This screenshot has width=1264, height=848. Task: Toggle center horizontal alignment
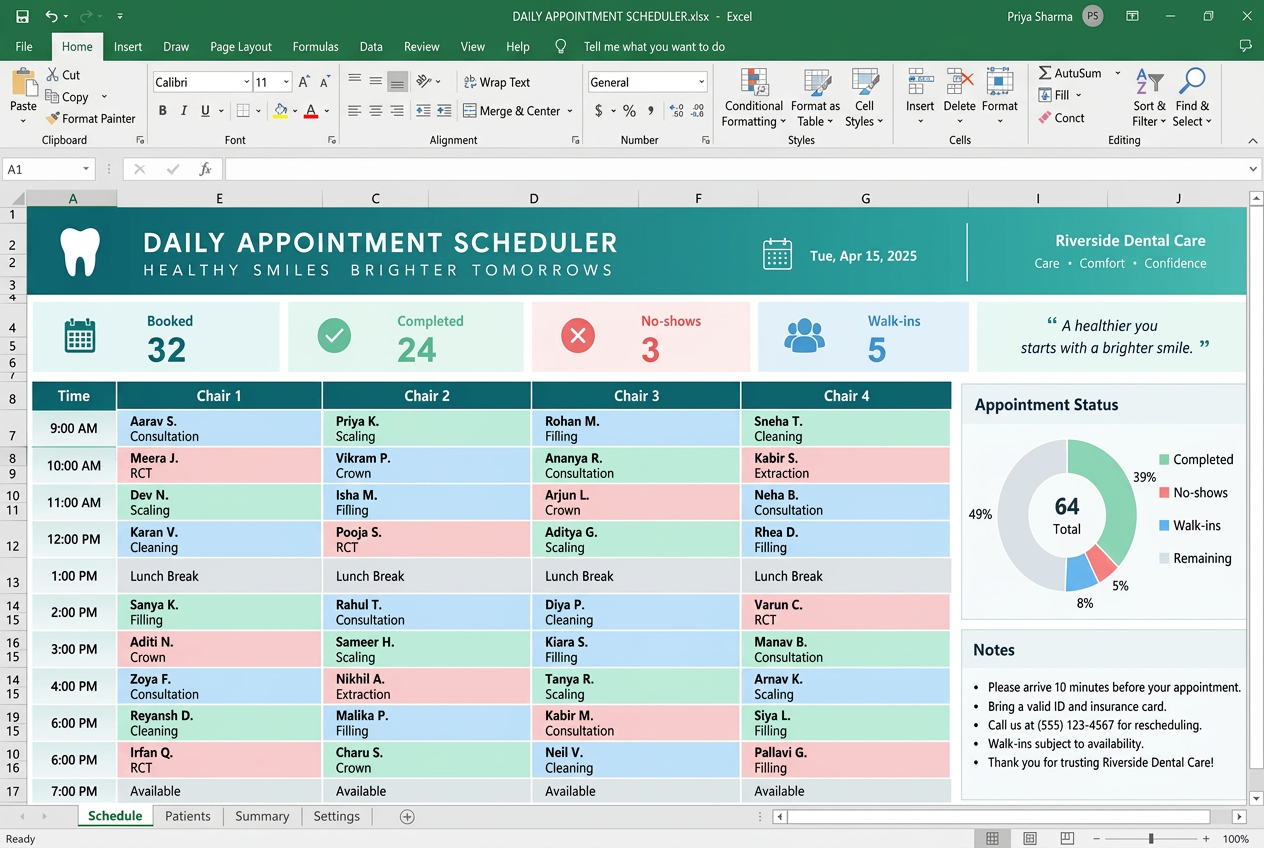tap(376, 111)
